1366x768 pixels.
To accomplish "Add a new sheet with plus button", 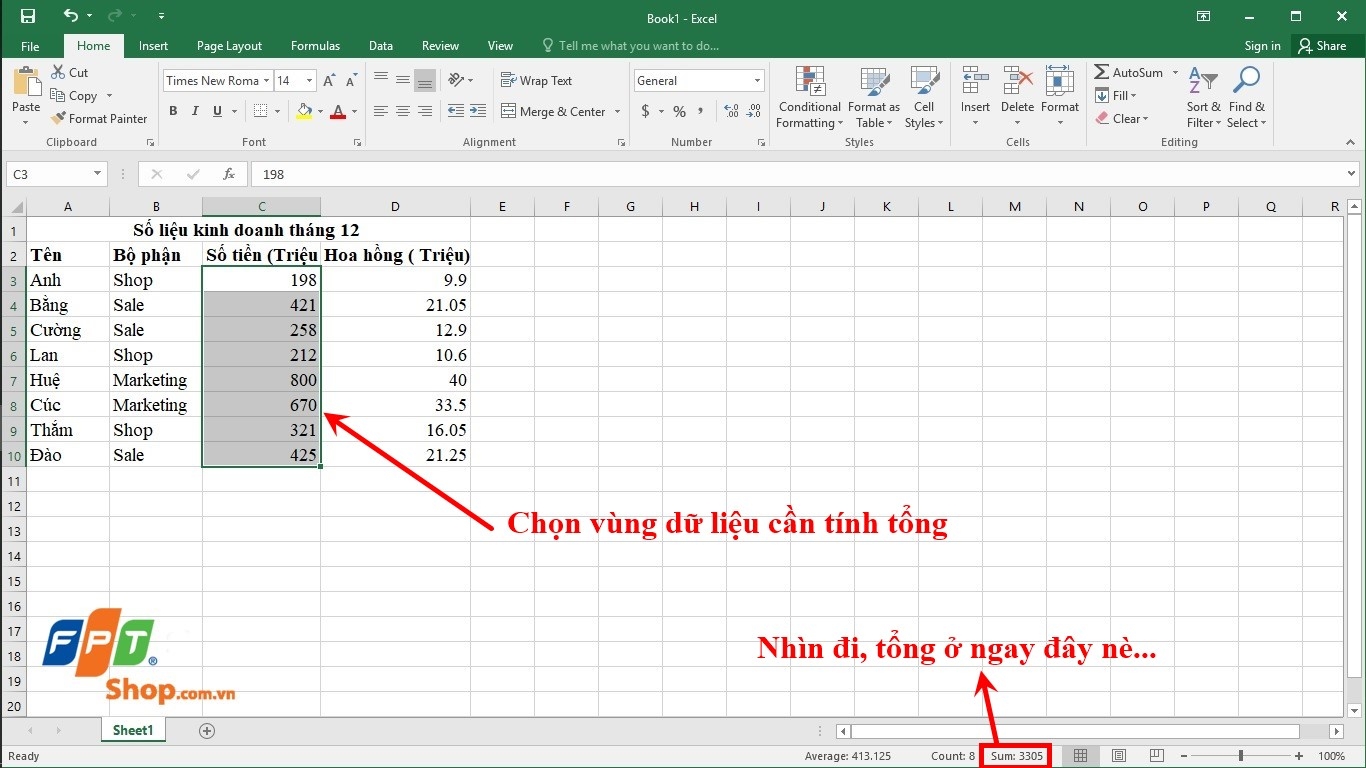I will [x=207, y=731].
